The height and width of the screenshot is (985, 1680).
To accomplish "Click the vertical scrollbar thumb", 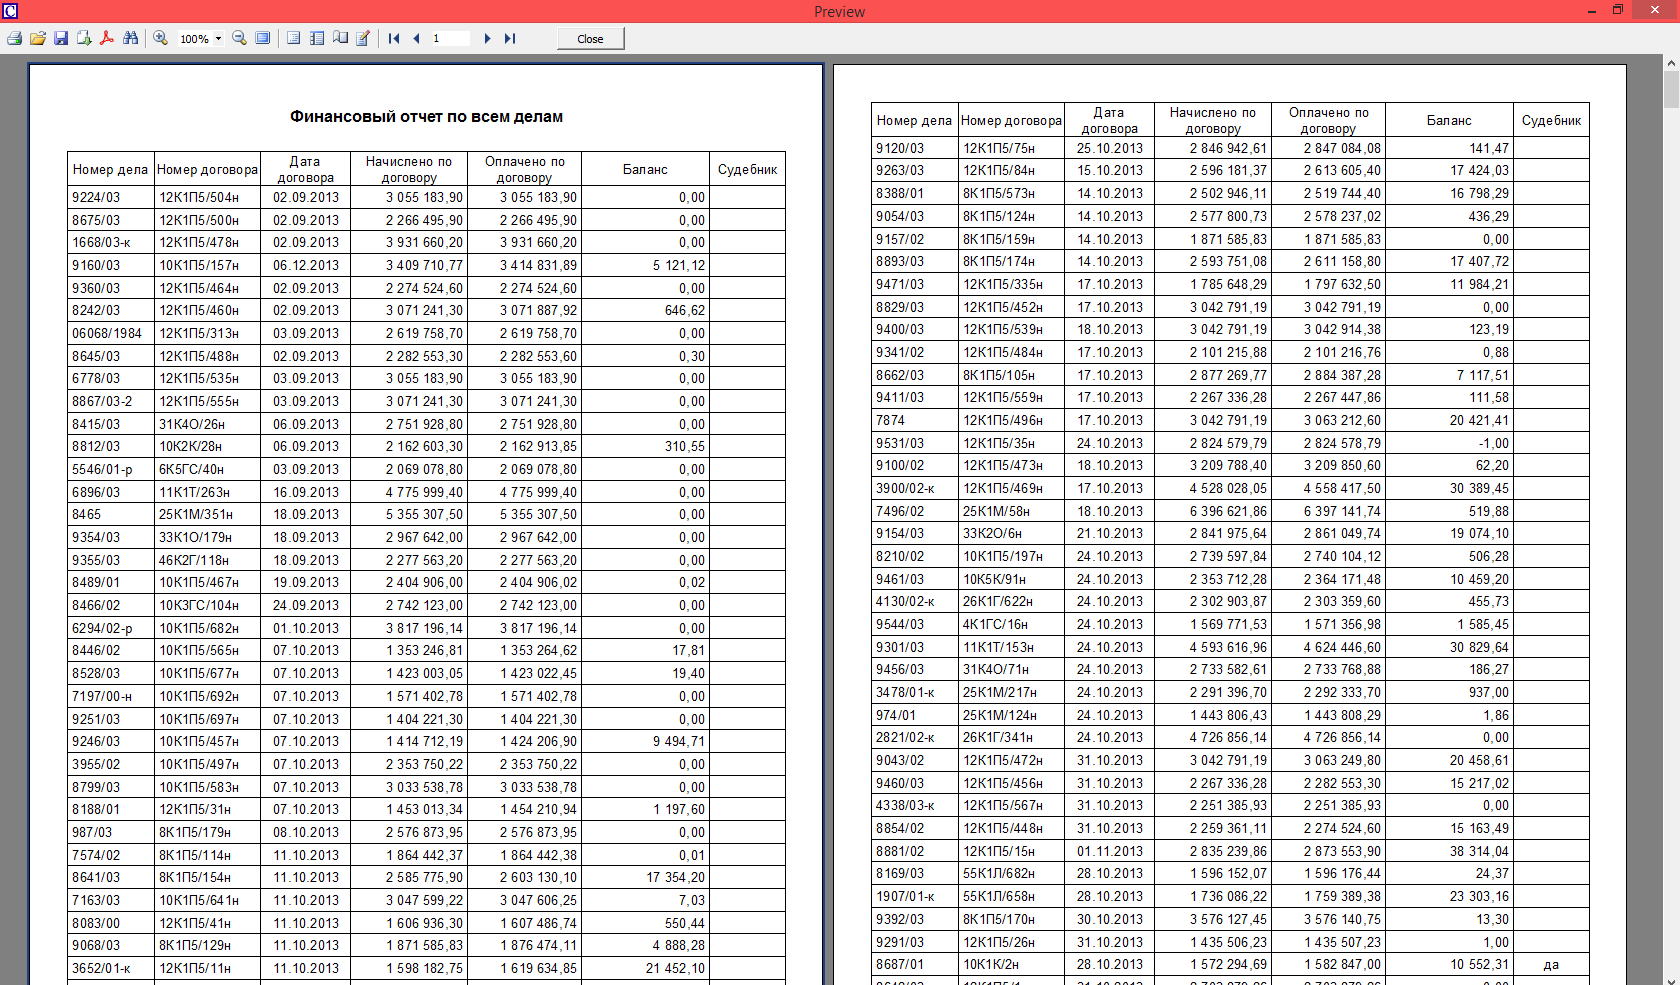I will coord(1671,90).
